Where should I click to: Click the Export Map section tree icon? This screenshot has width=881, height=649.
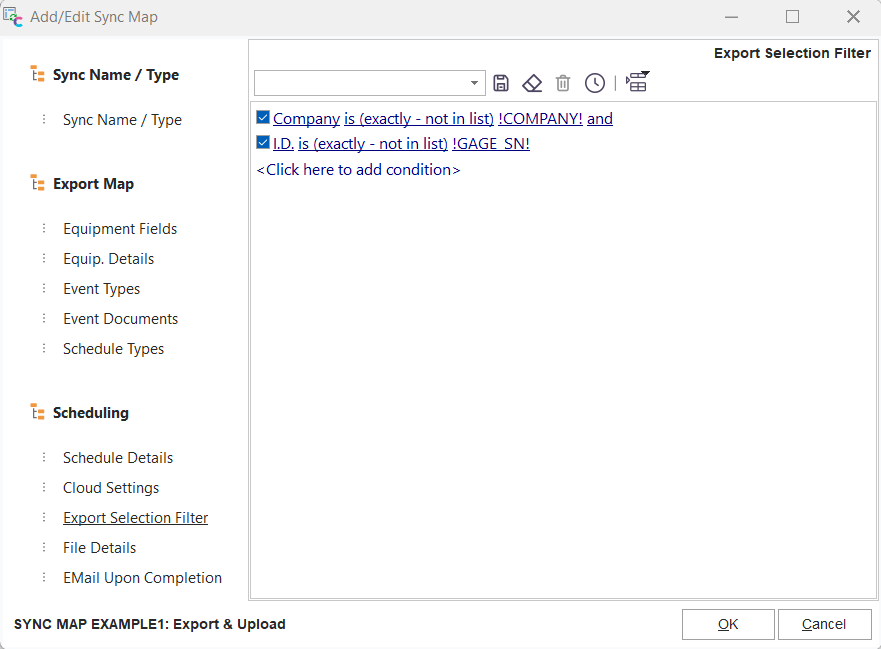tap(38, 184)
